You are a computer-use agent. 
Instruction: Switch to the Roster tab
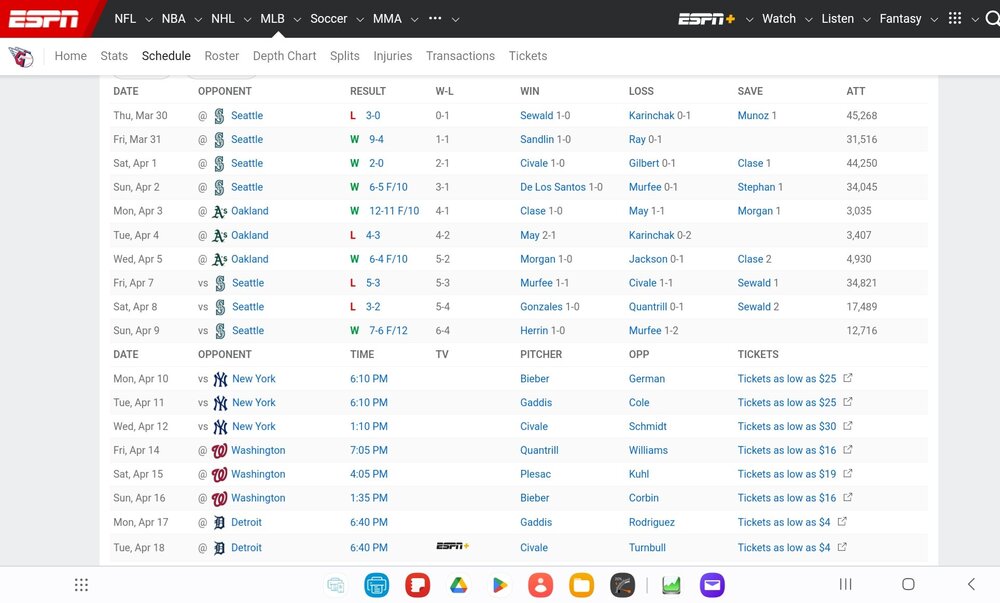coord(221,56)
